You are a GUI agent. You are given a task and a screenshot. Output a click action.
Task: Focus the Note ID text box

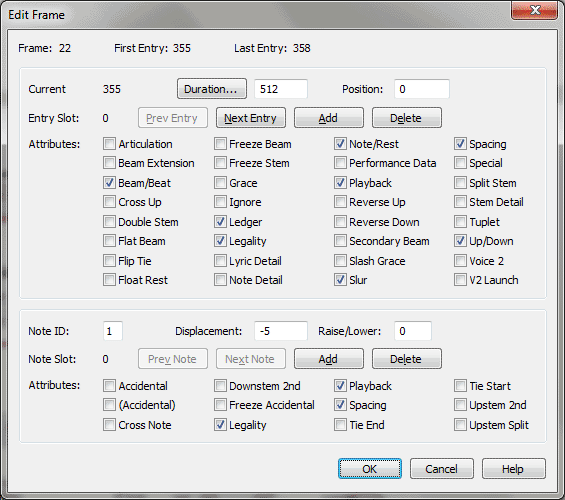pyautogui.click(x=113, y=331)
